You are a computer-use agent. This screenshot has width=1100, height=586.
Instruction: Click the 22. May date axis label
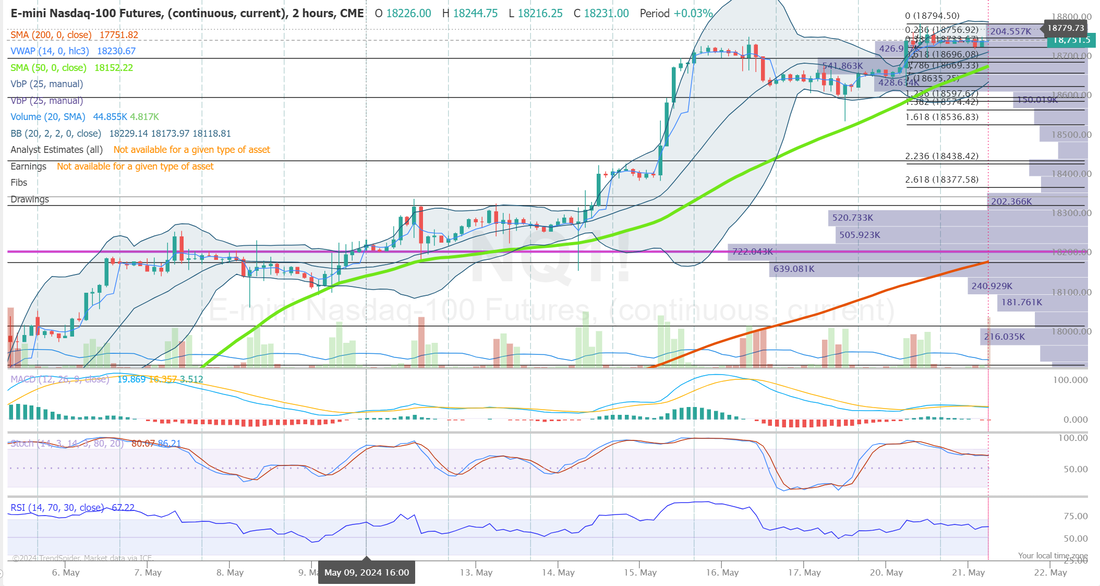click(1050, 572)
